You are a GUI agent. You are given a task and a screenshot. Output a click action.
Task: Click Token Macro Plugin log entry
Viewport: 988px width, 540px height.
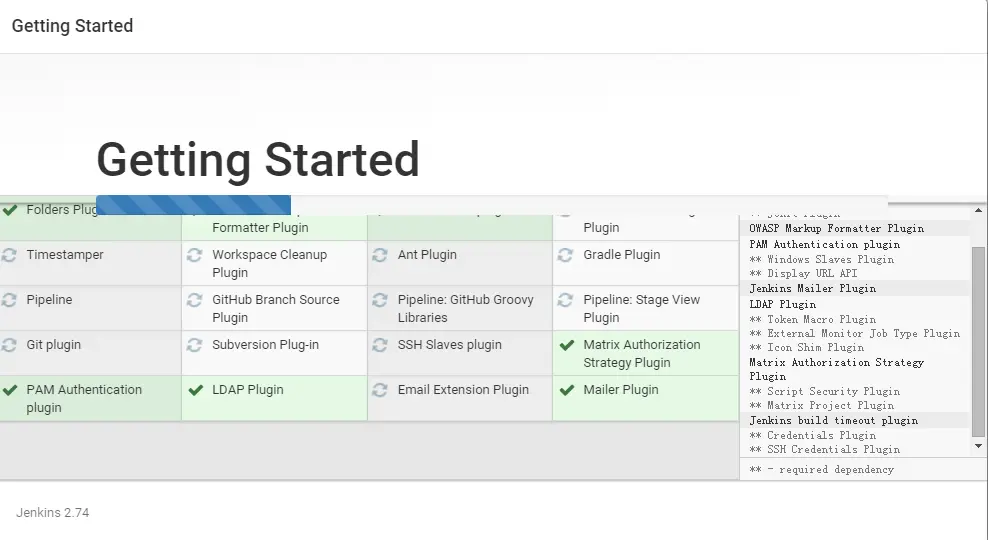click(x=812, y=319)
